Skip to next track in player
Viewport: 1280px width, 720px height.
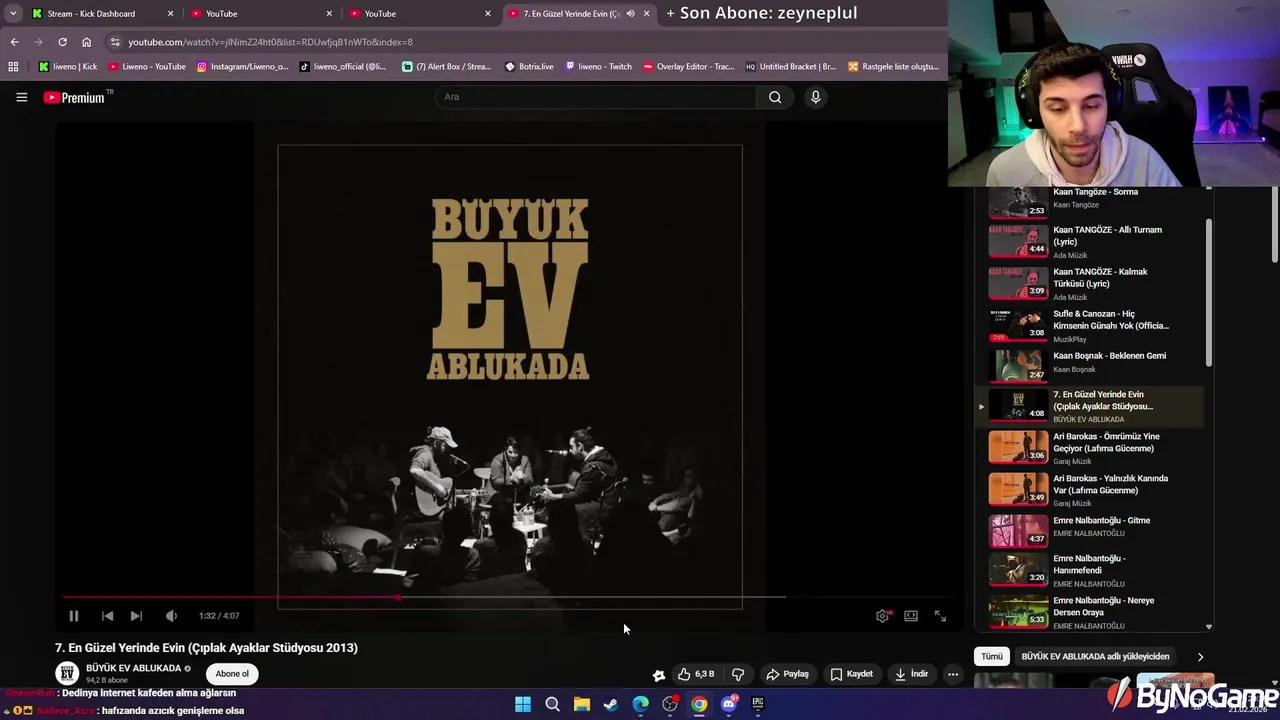click(x=136, y=616)
